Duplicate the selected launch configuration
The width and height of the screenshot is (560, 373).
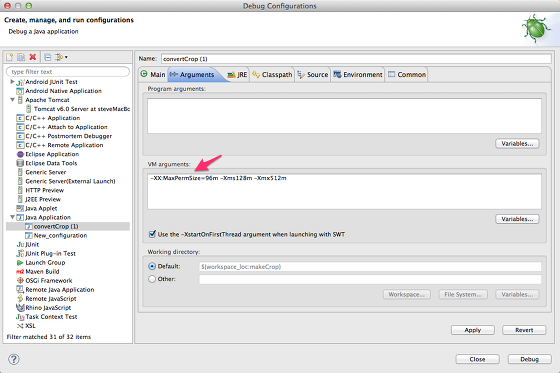(21, 57)
